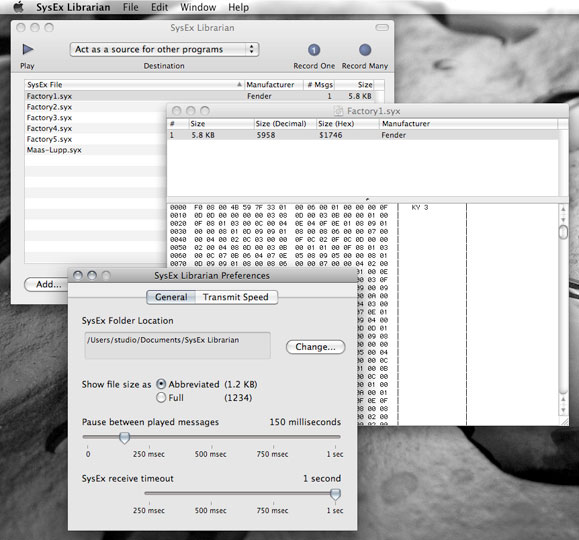Click the Add... button
579x540 pixels.
click(48, 284)
